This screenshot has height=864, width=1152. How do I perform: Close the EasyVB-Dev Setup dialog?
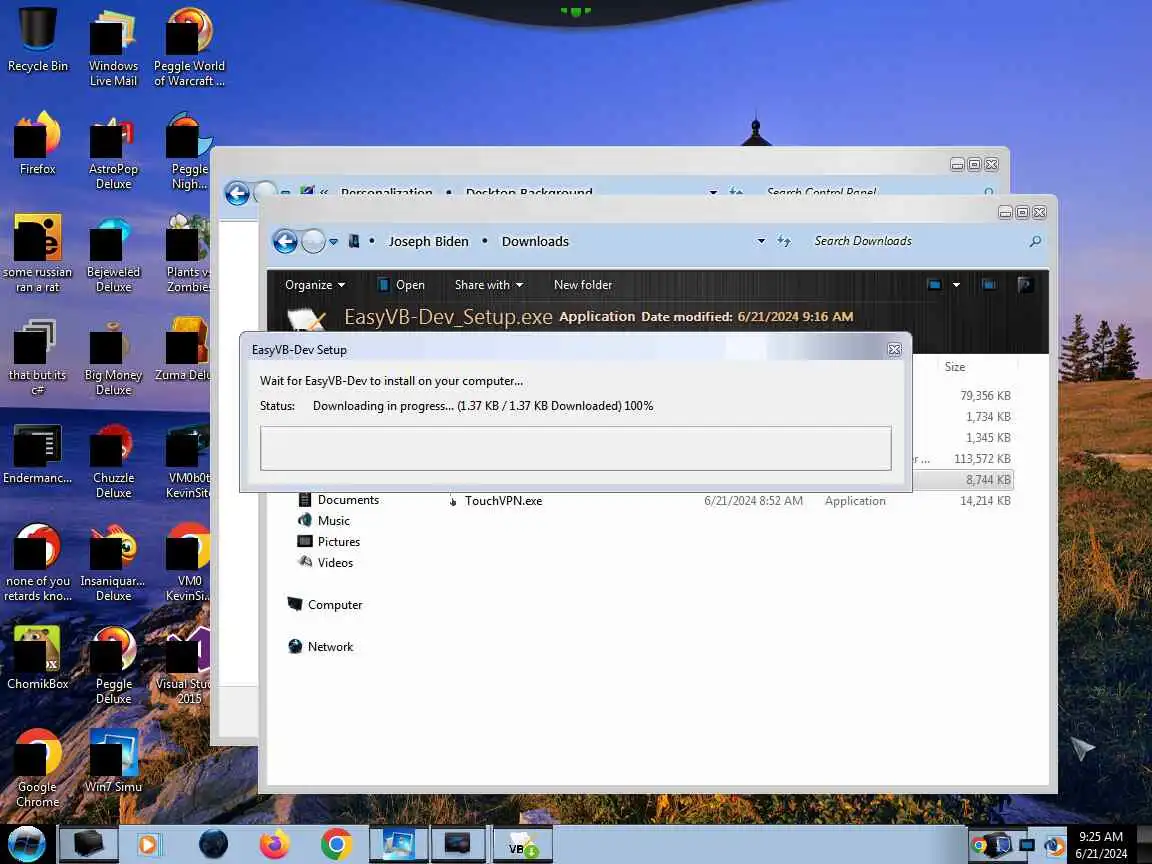(x=894, y=350)
